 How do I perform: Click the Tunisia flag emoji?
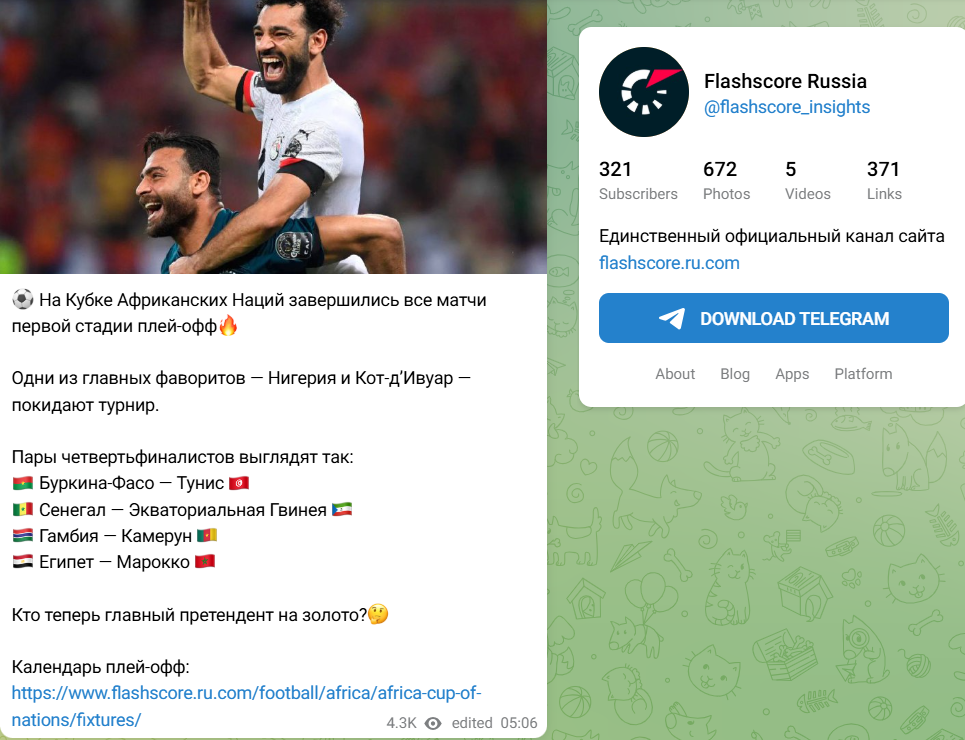pos(239,483)
